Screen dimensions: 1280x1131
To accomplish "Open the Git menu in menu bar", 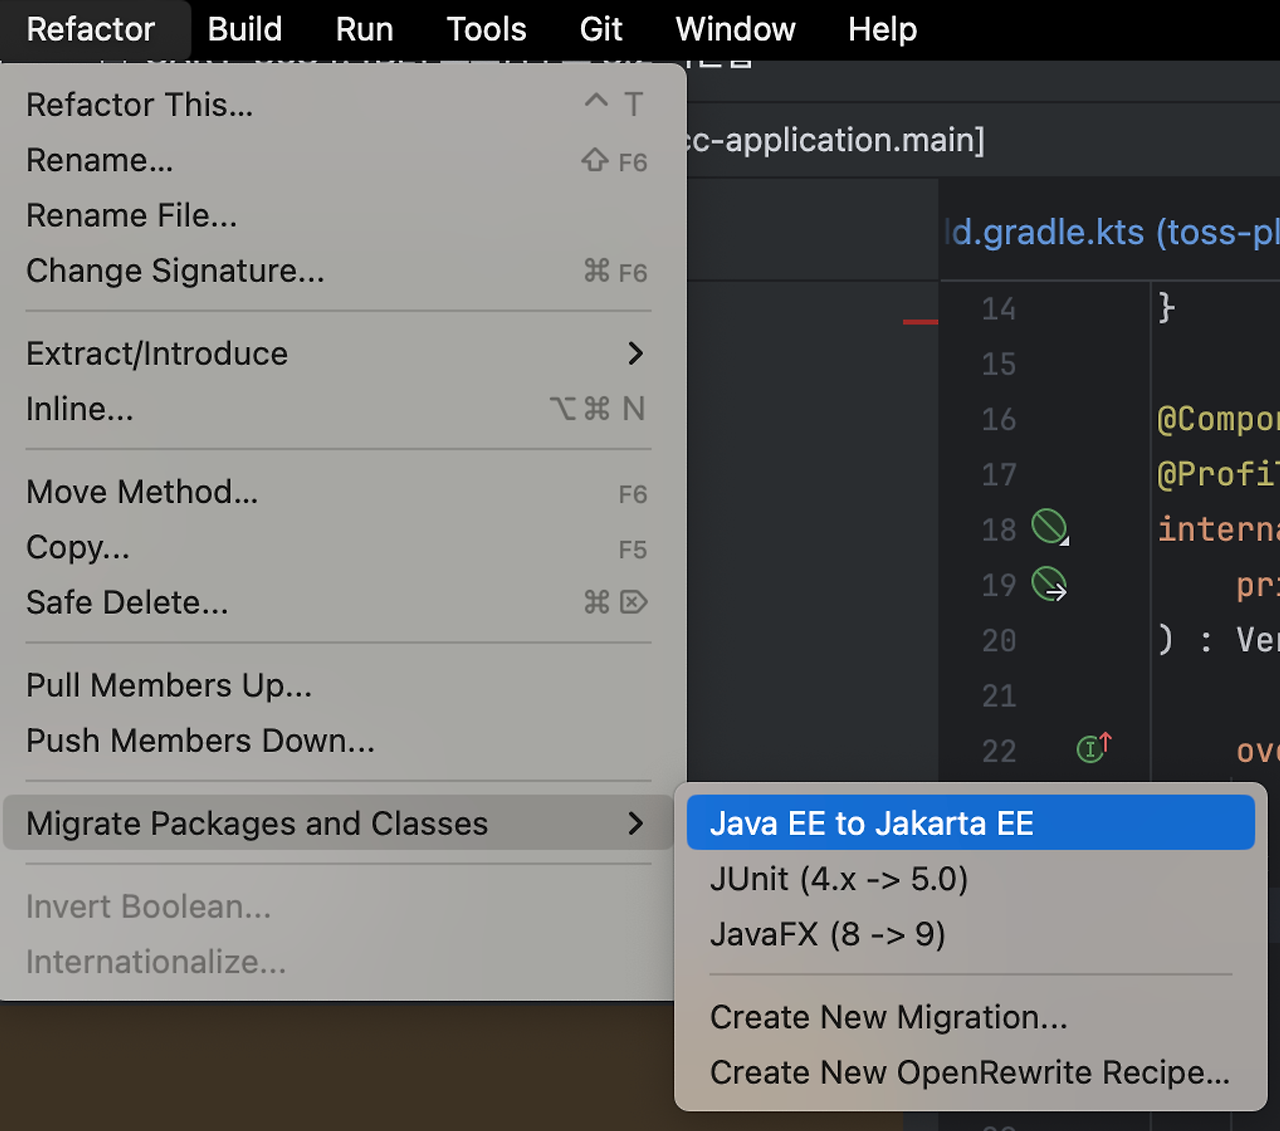I will [601, 29].
